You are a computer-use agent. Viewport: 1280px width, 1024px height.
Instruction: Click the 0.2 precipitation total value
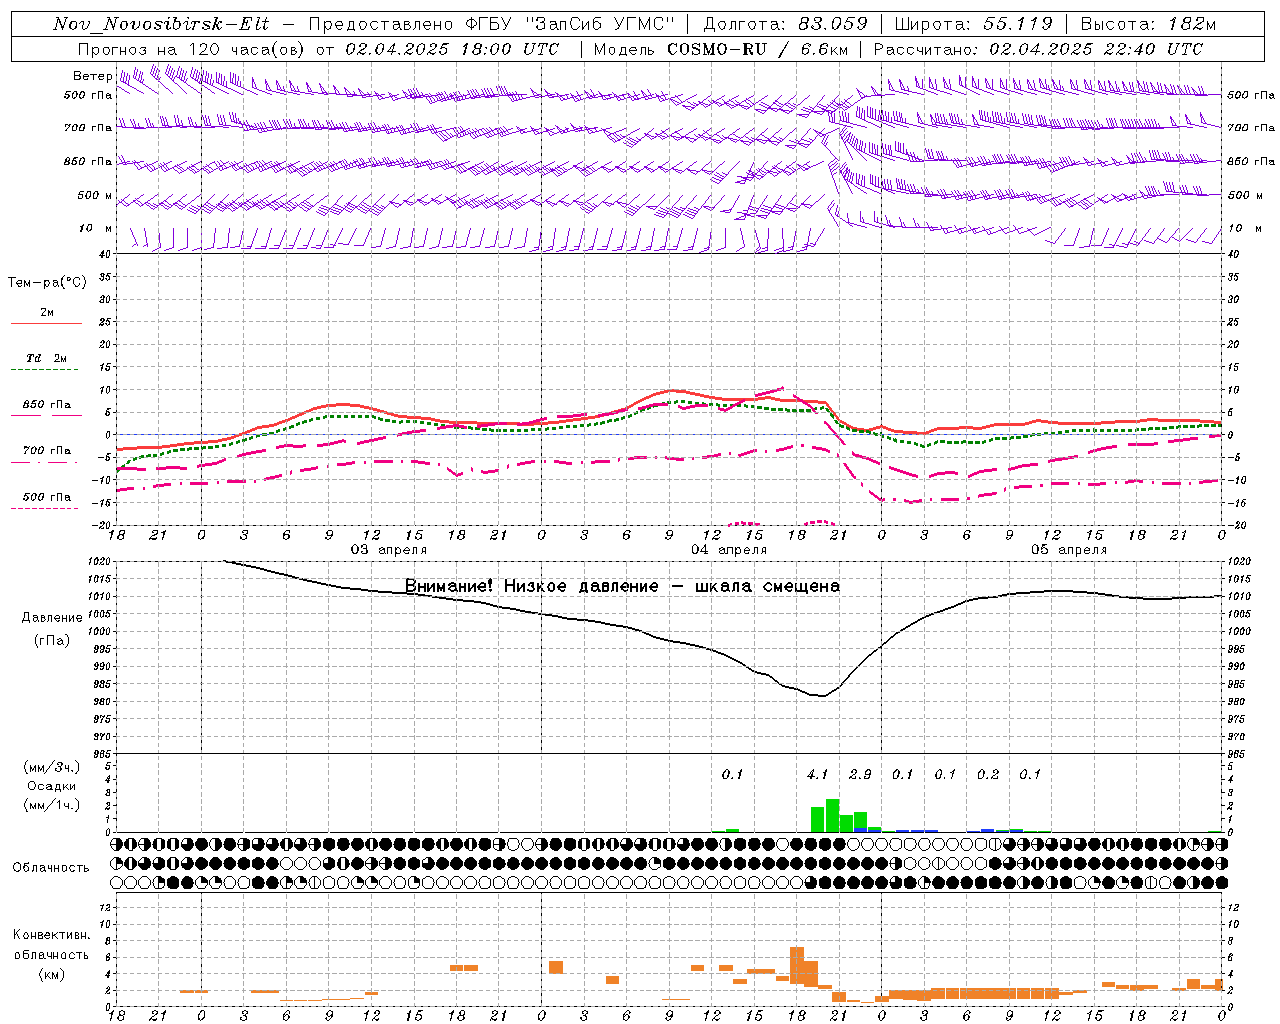pos(988,774)
